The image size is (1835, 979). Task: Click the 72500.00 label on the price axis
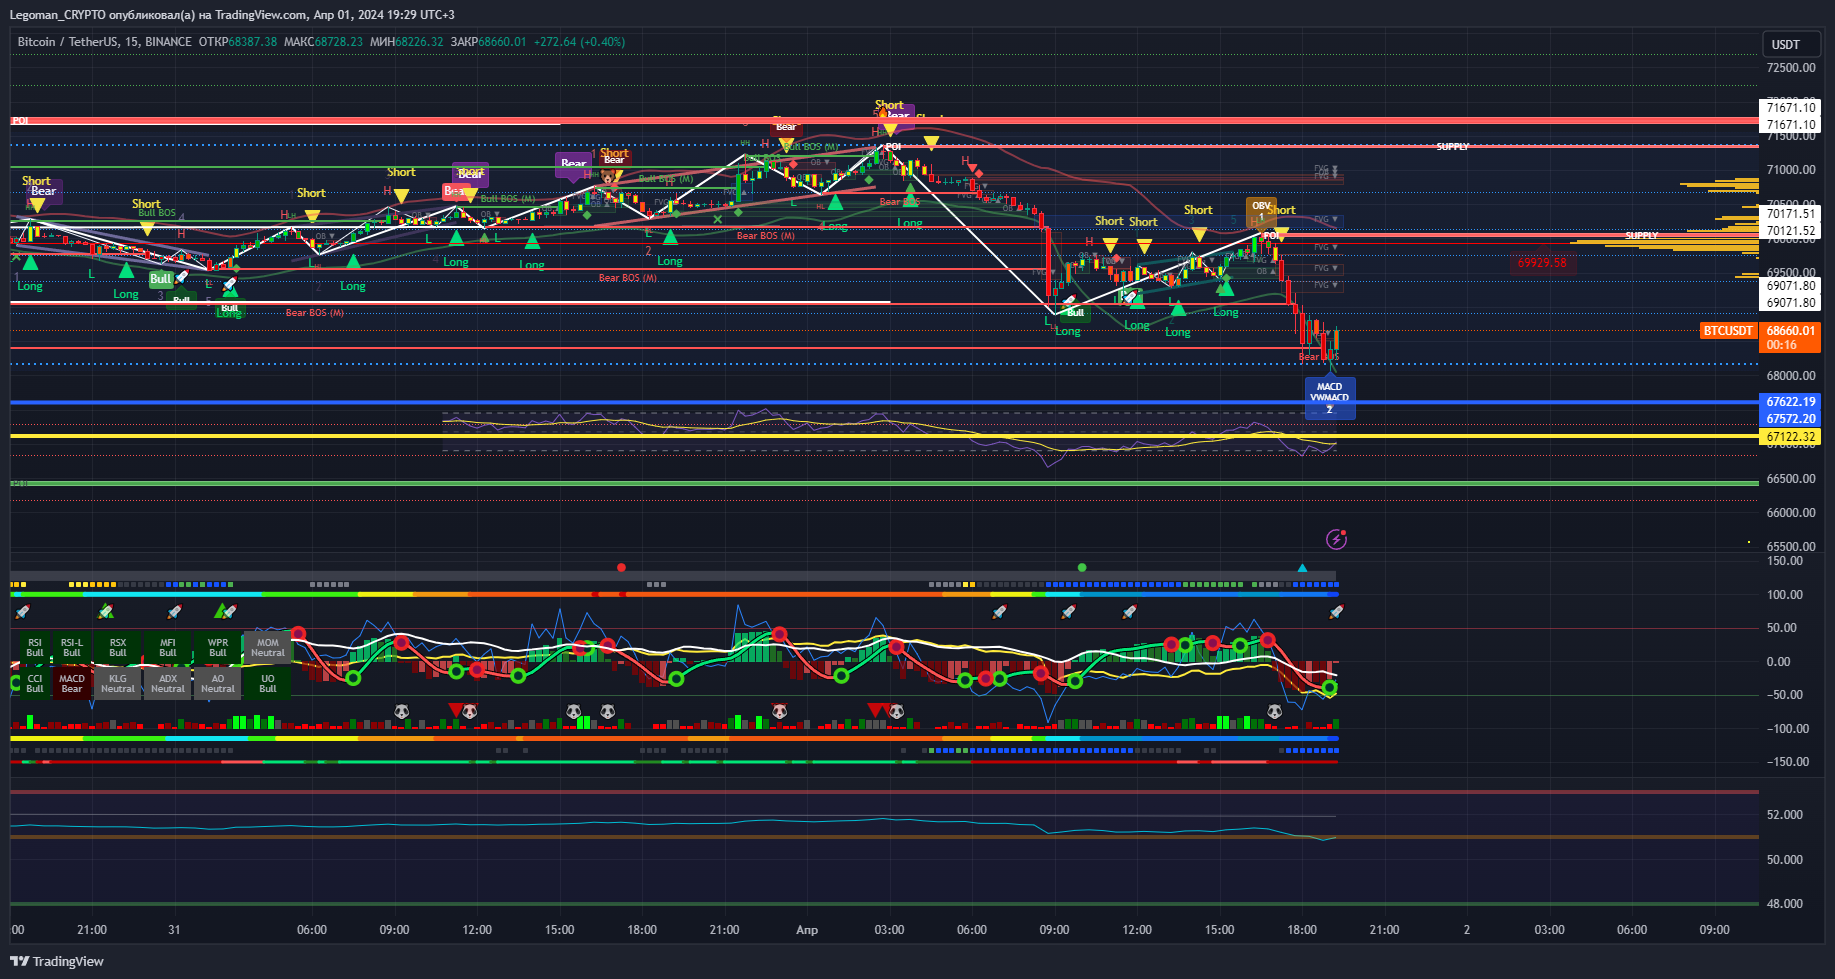click(1791, 68)
